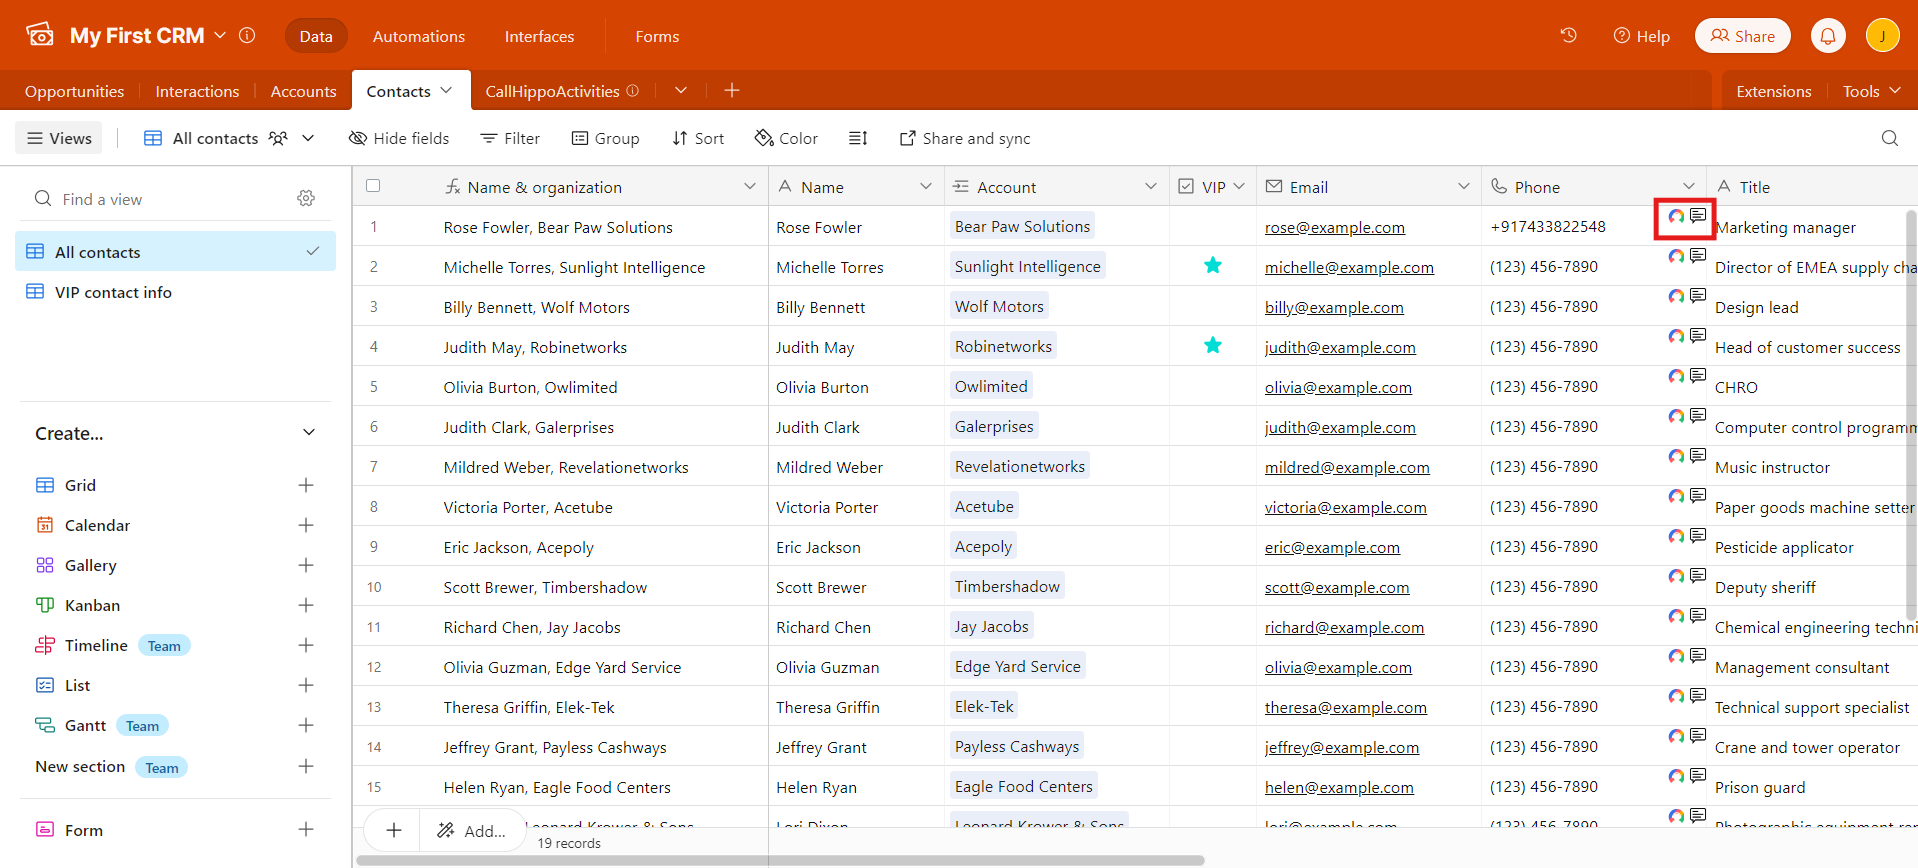This screenshot has height=868, width=1918.
Task: Toggle VIP checkbox for Billy Bennett
Action: 1213,306
